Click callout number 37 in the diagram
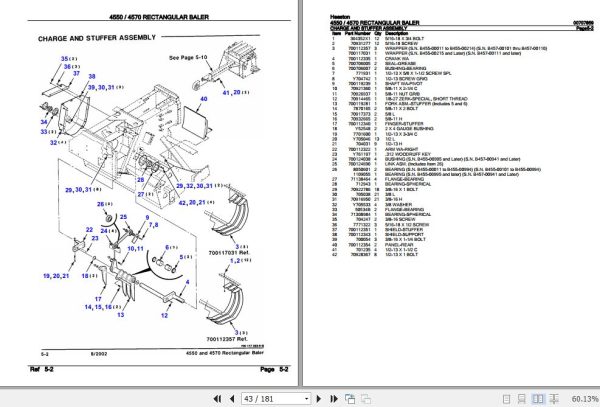Screen dimensions: 600x407 tap(76, 73)
